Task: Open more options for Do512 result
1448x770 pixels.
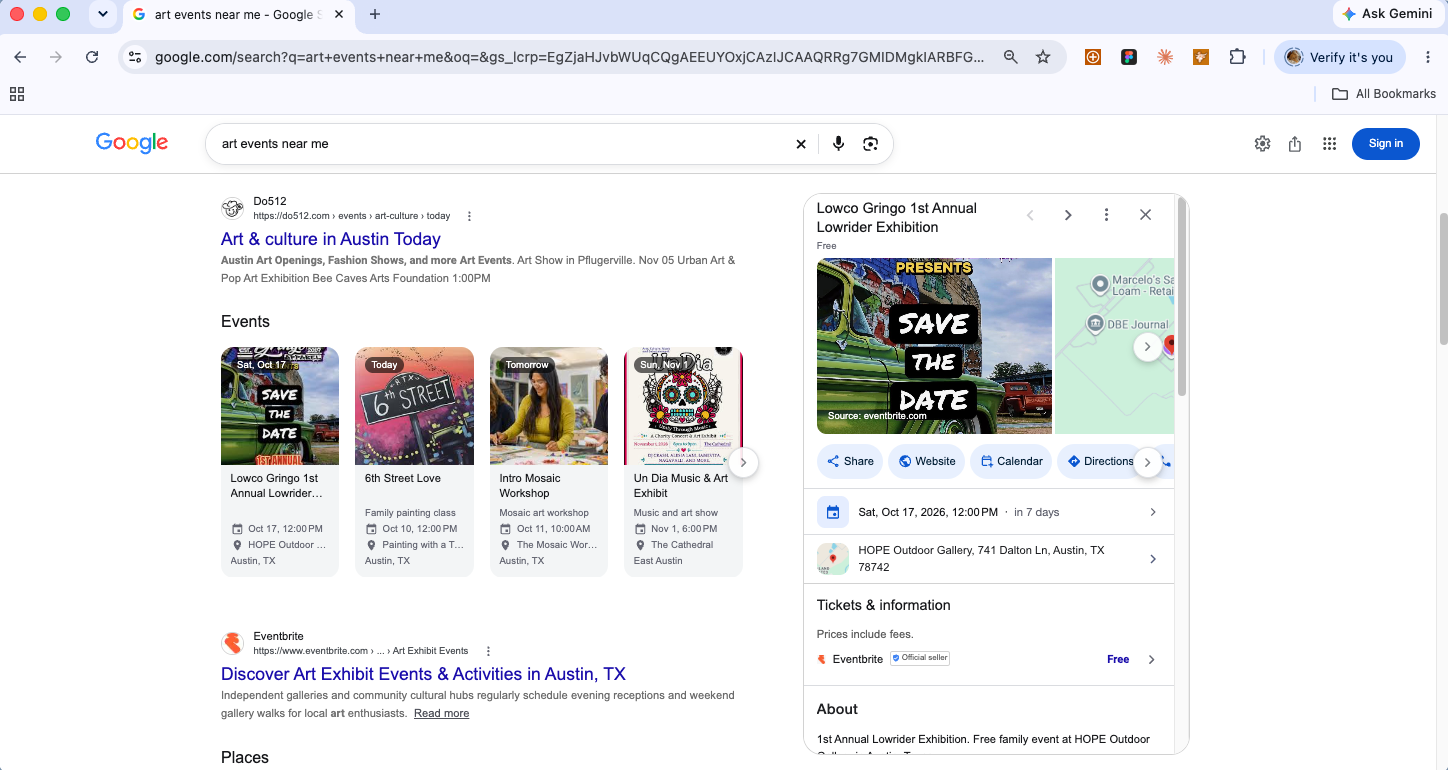Action: pyautogui.click(x=469, y=216)
